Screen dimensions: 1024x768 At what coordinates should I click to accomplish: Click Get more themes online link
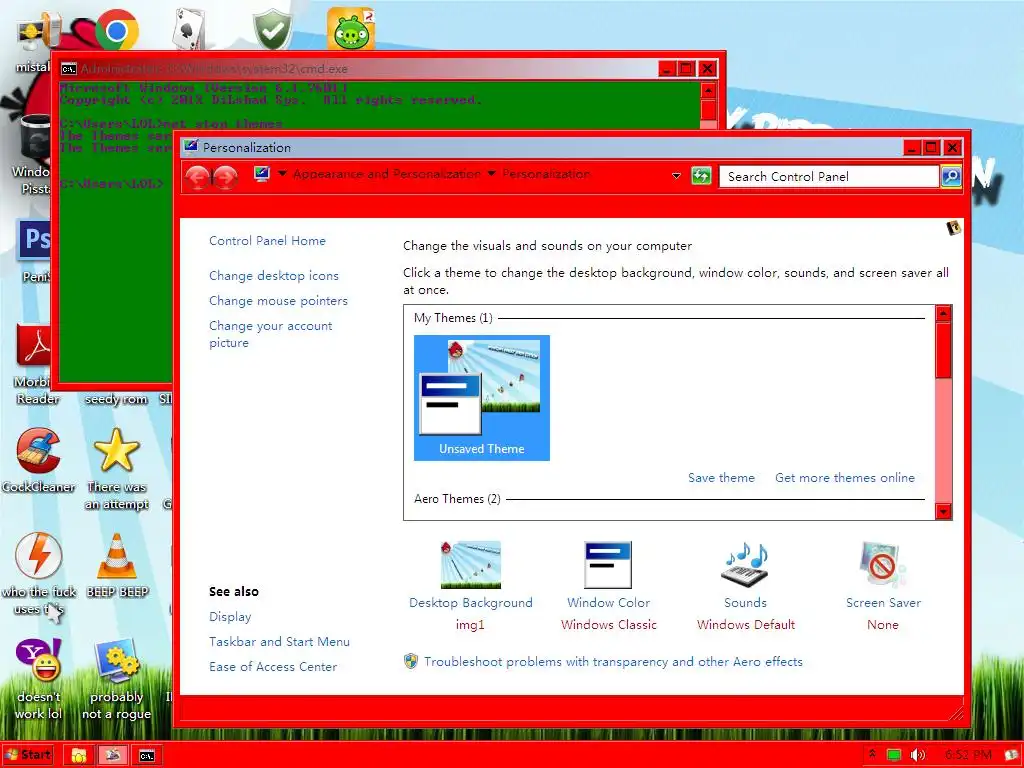tap(844, 477)
